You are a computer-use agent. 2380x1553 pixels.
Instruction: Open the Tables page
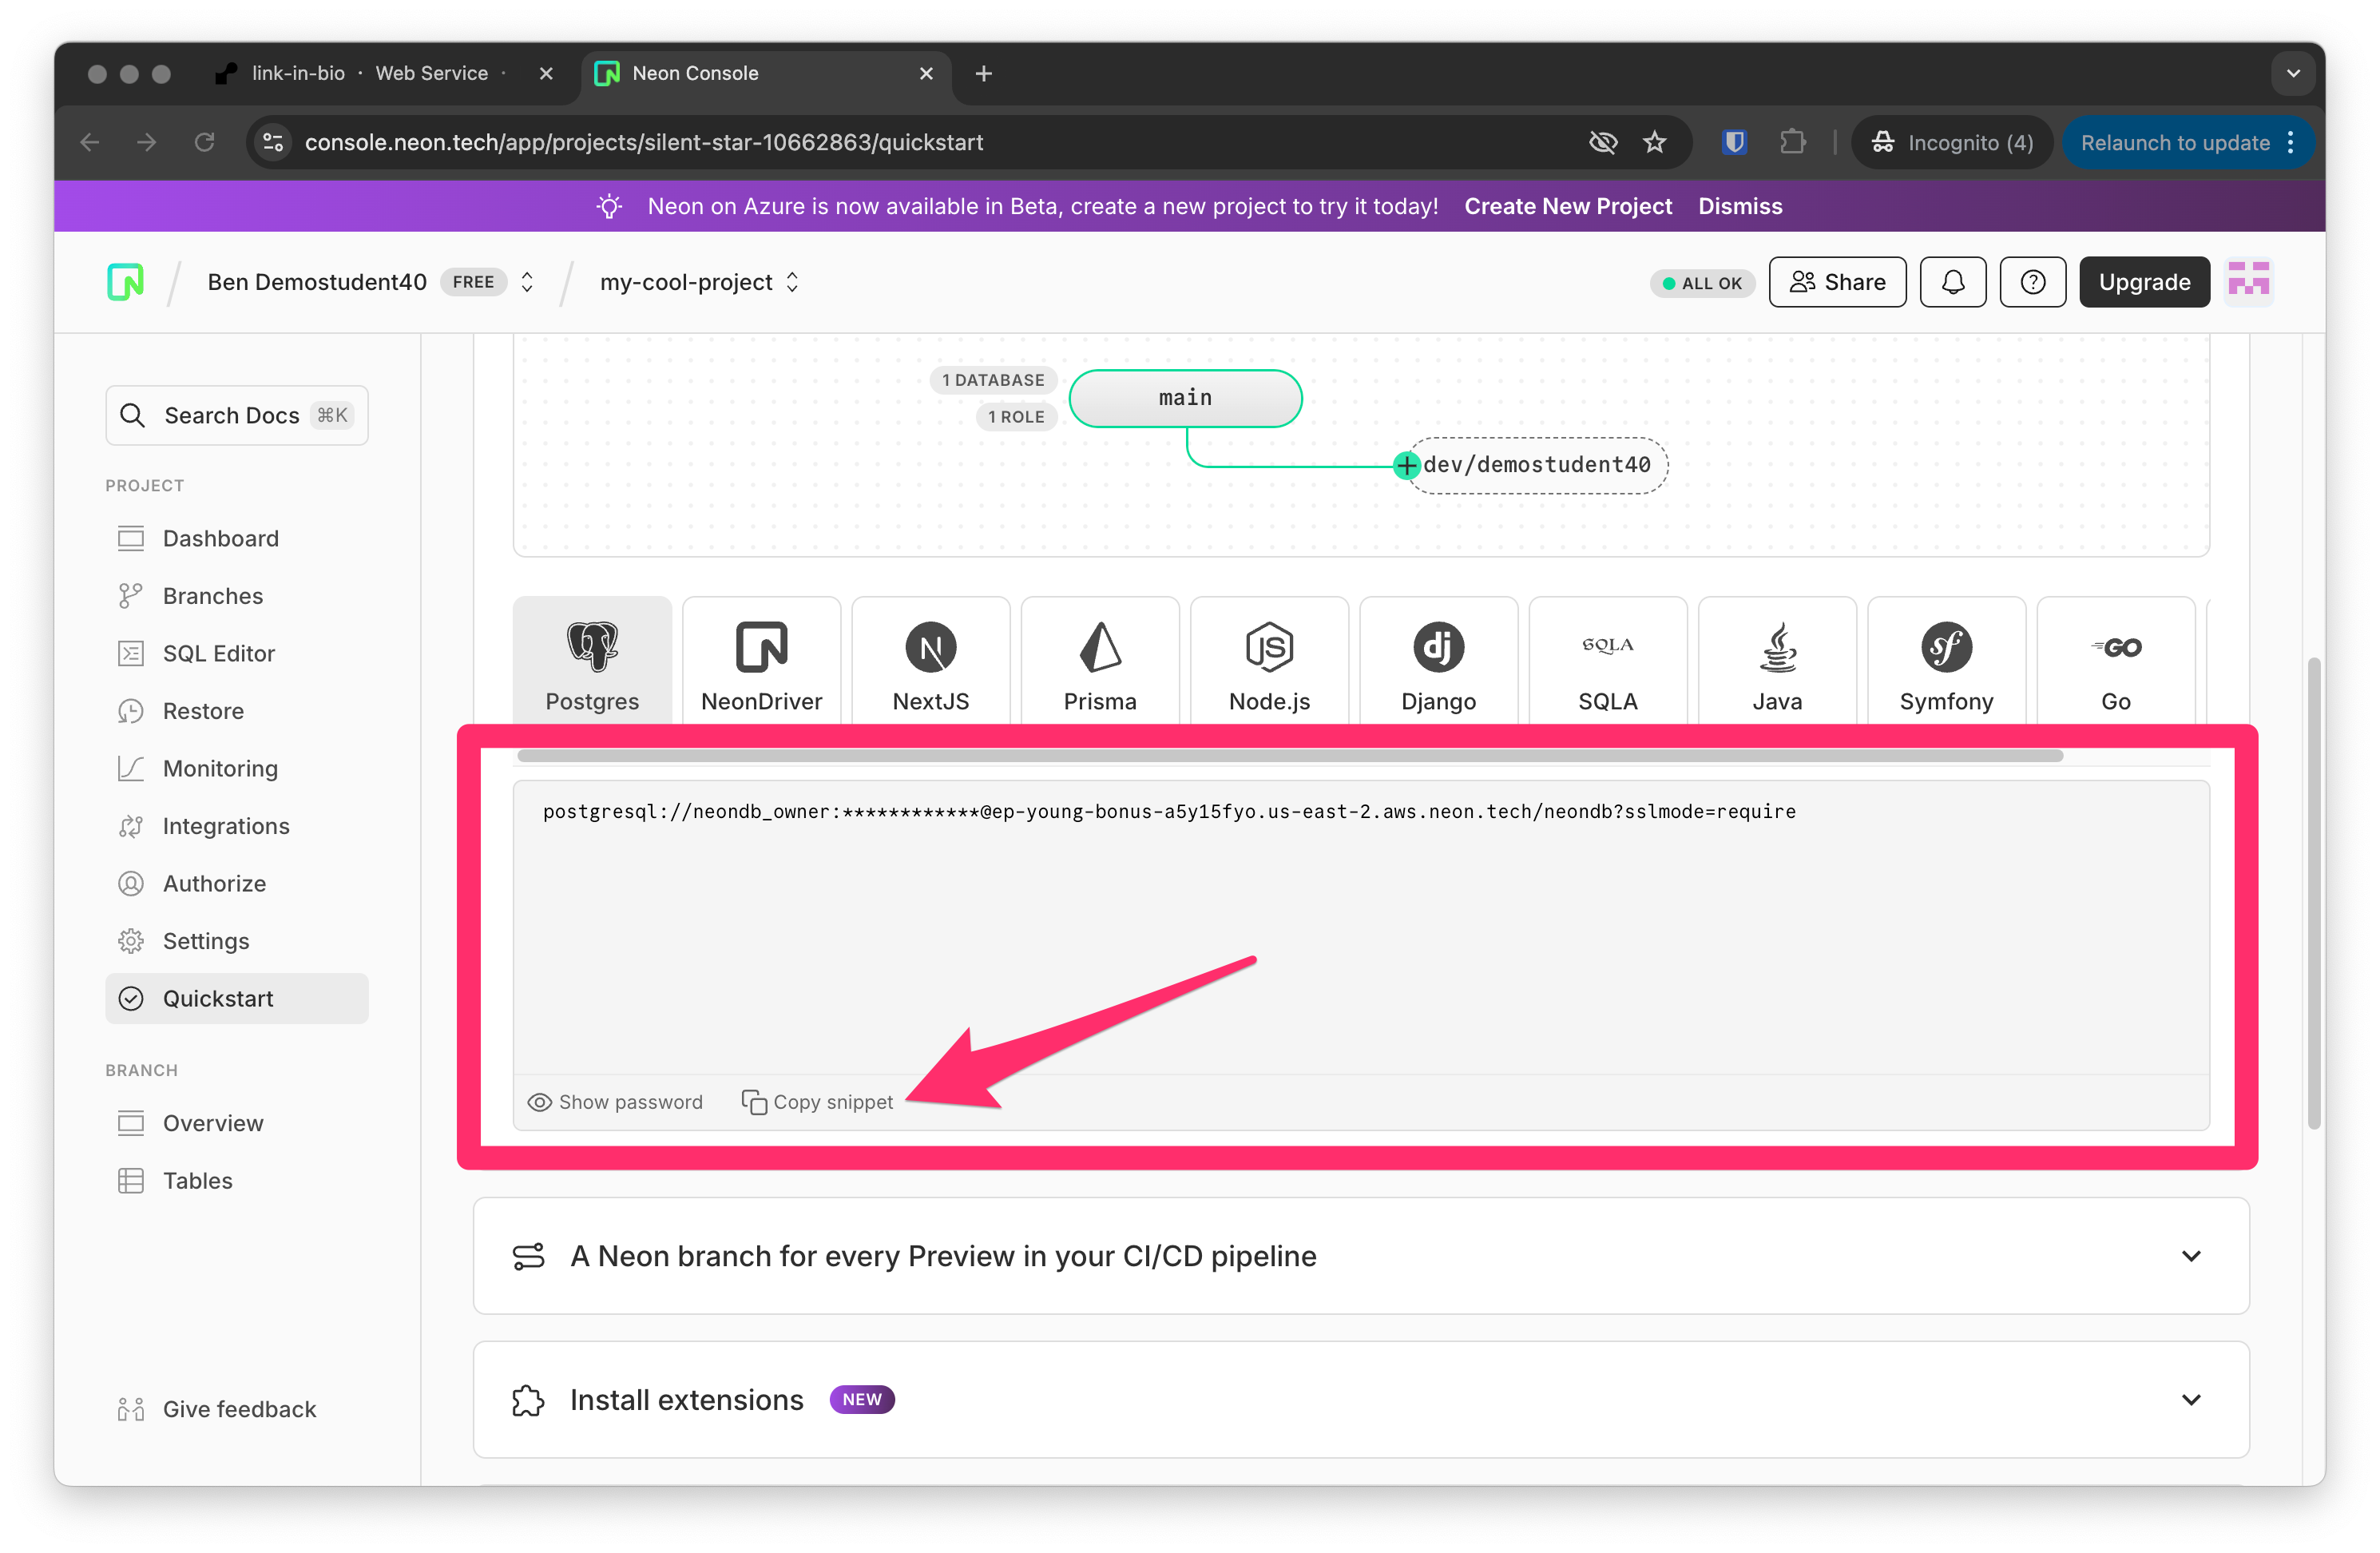coord(237,1180)
